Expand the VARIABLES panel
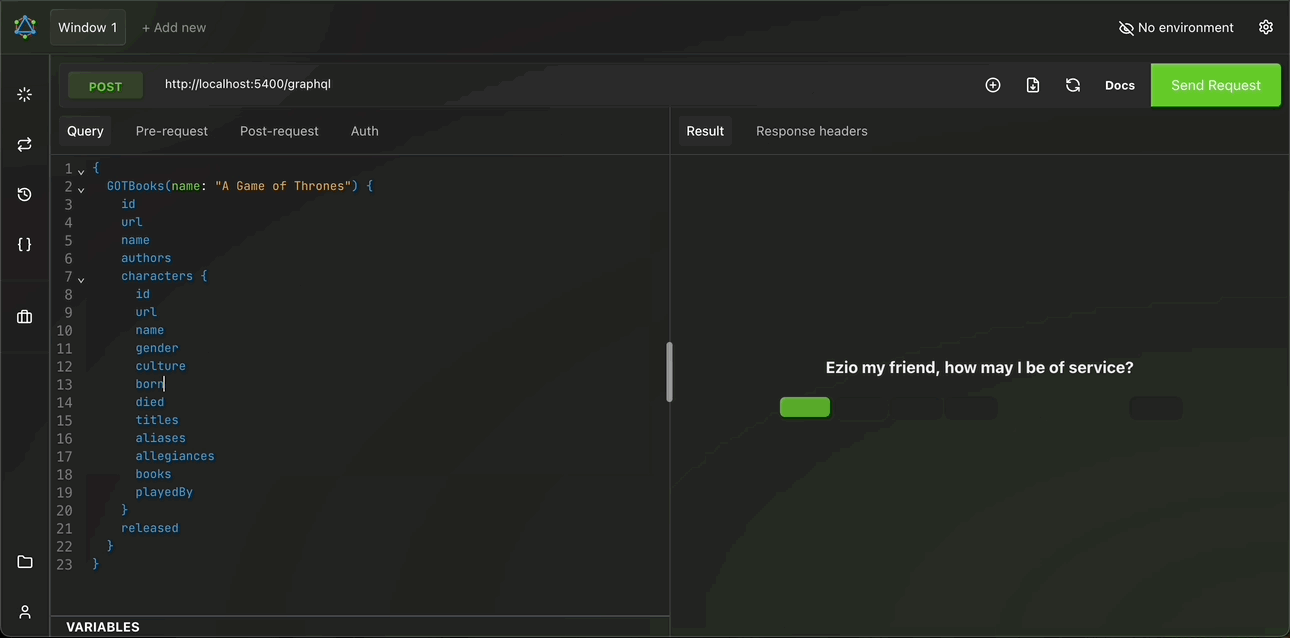 (103, 627)
